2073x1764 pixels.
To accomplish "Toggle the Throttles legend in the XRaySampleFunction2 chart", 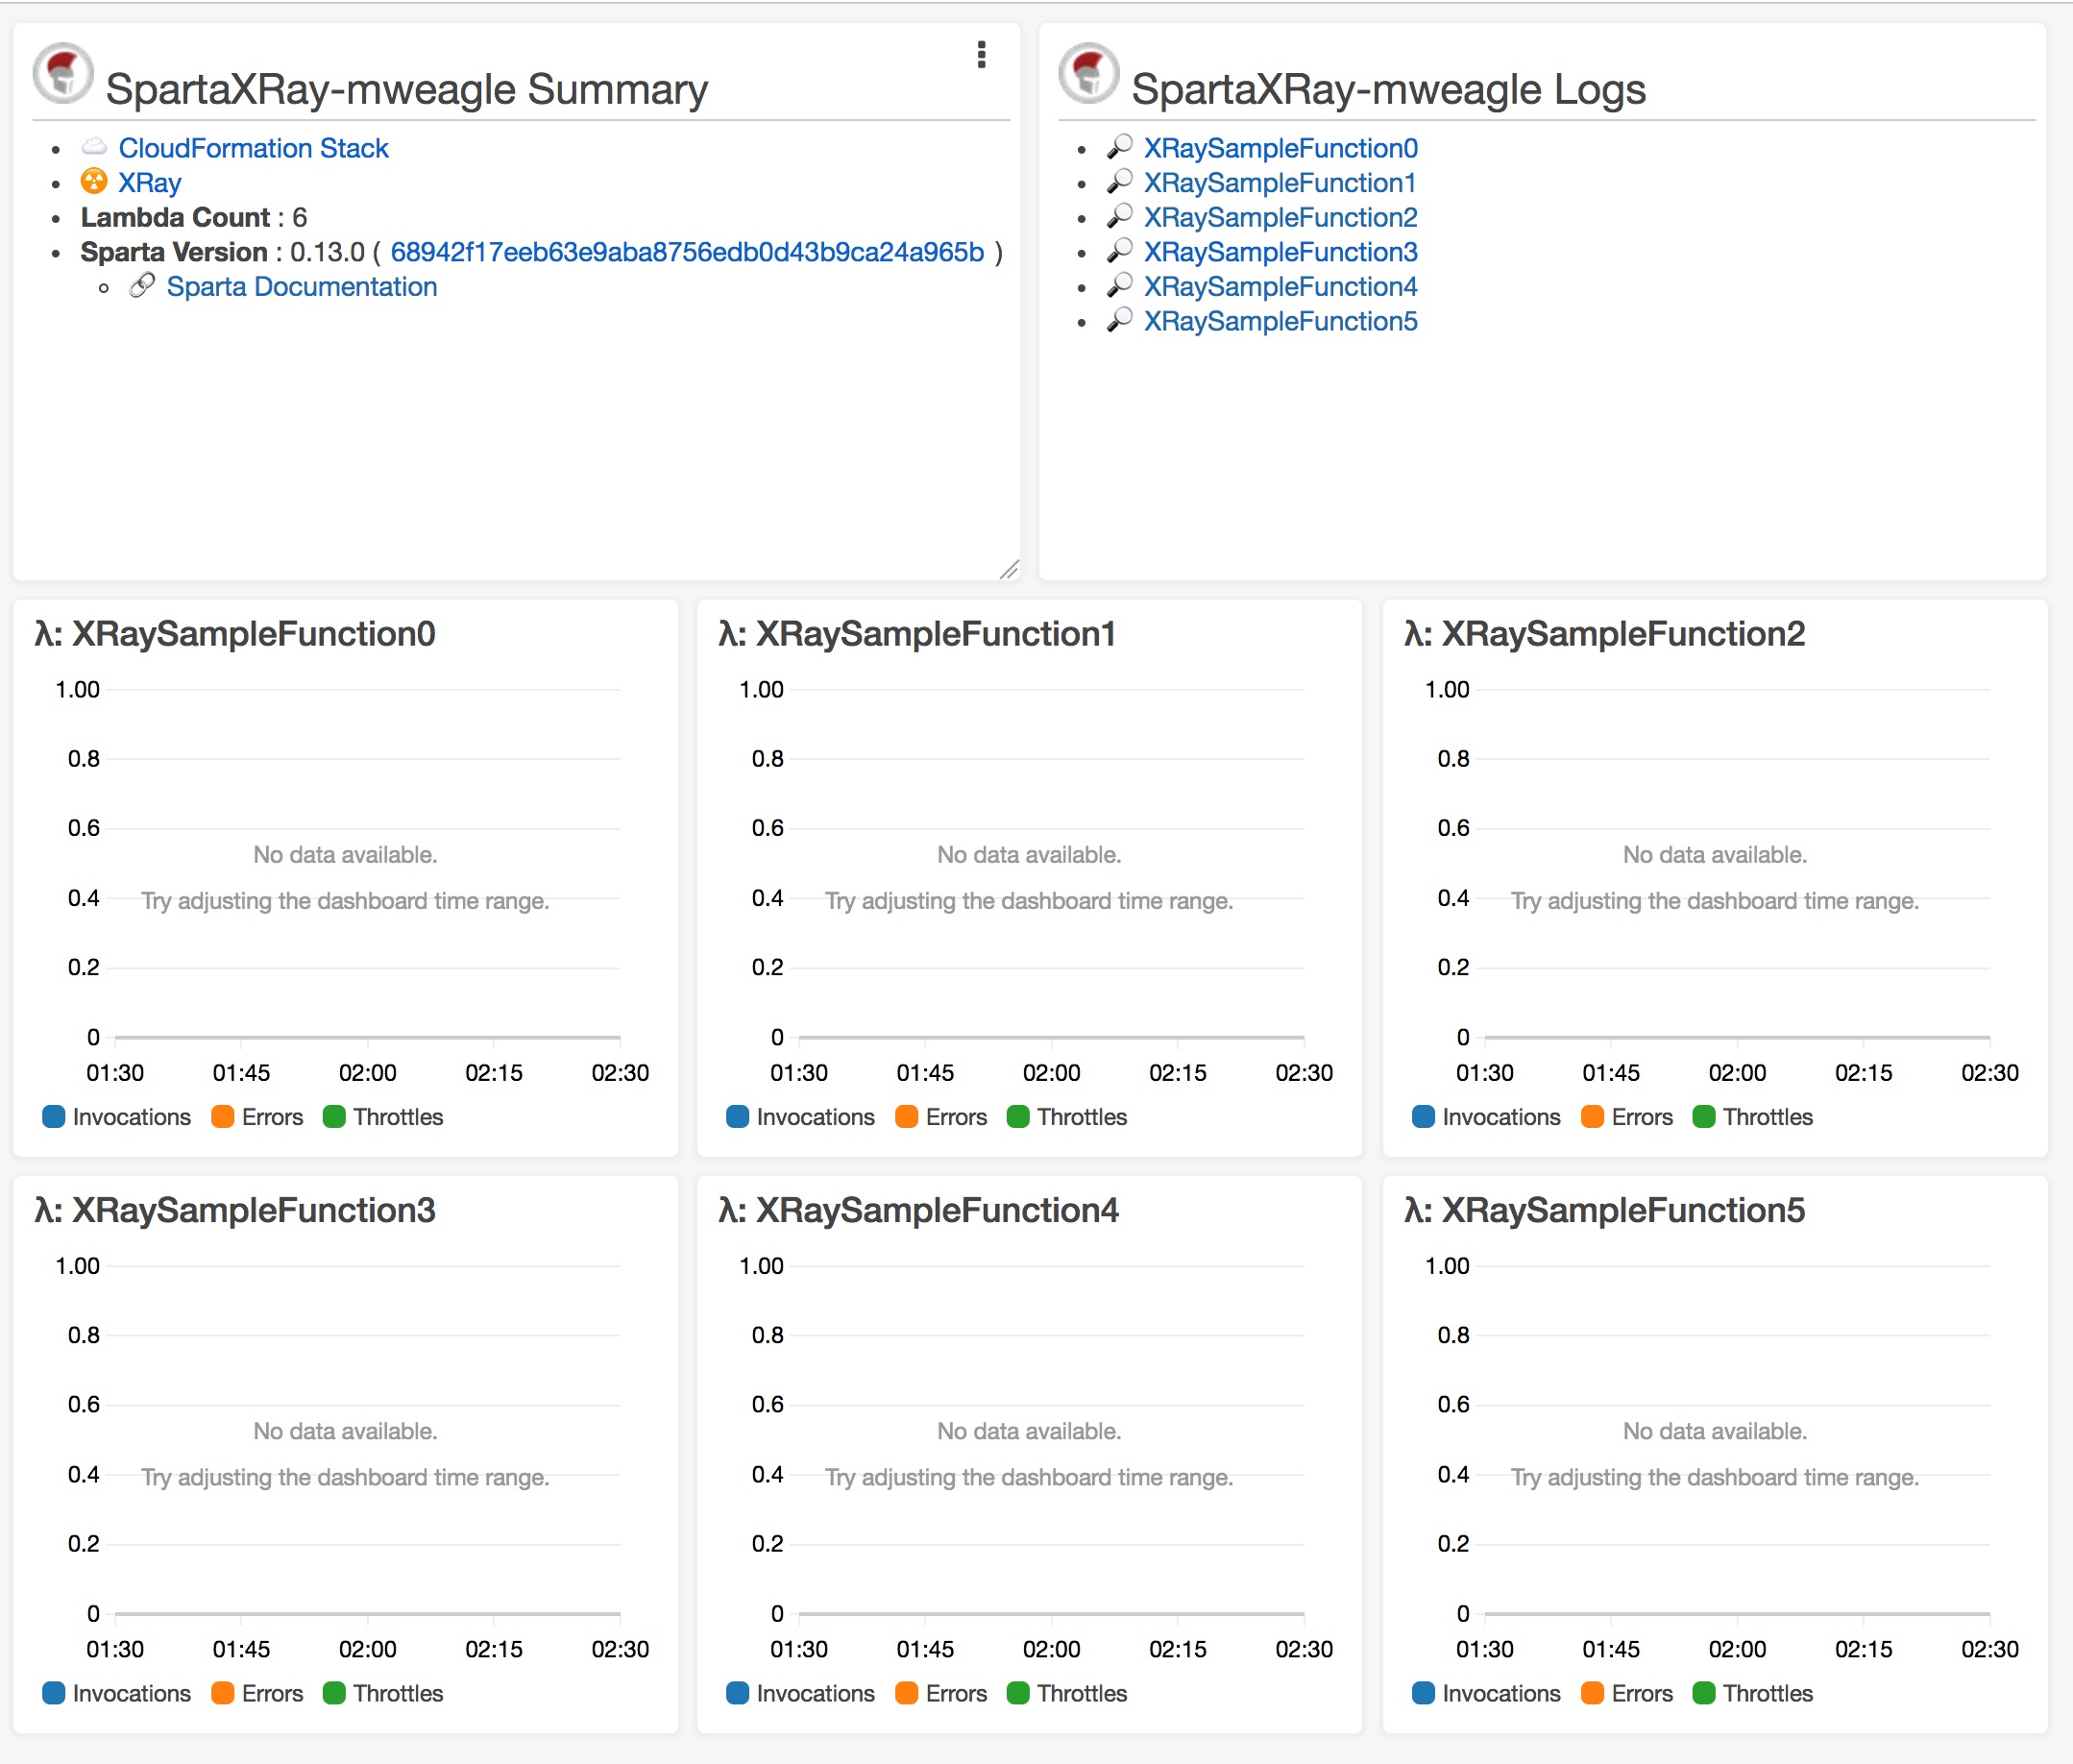I will tap(1766, 1117).
